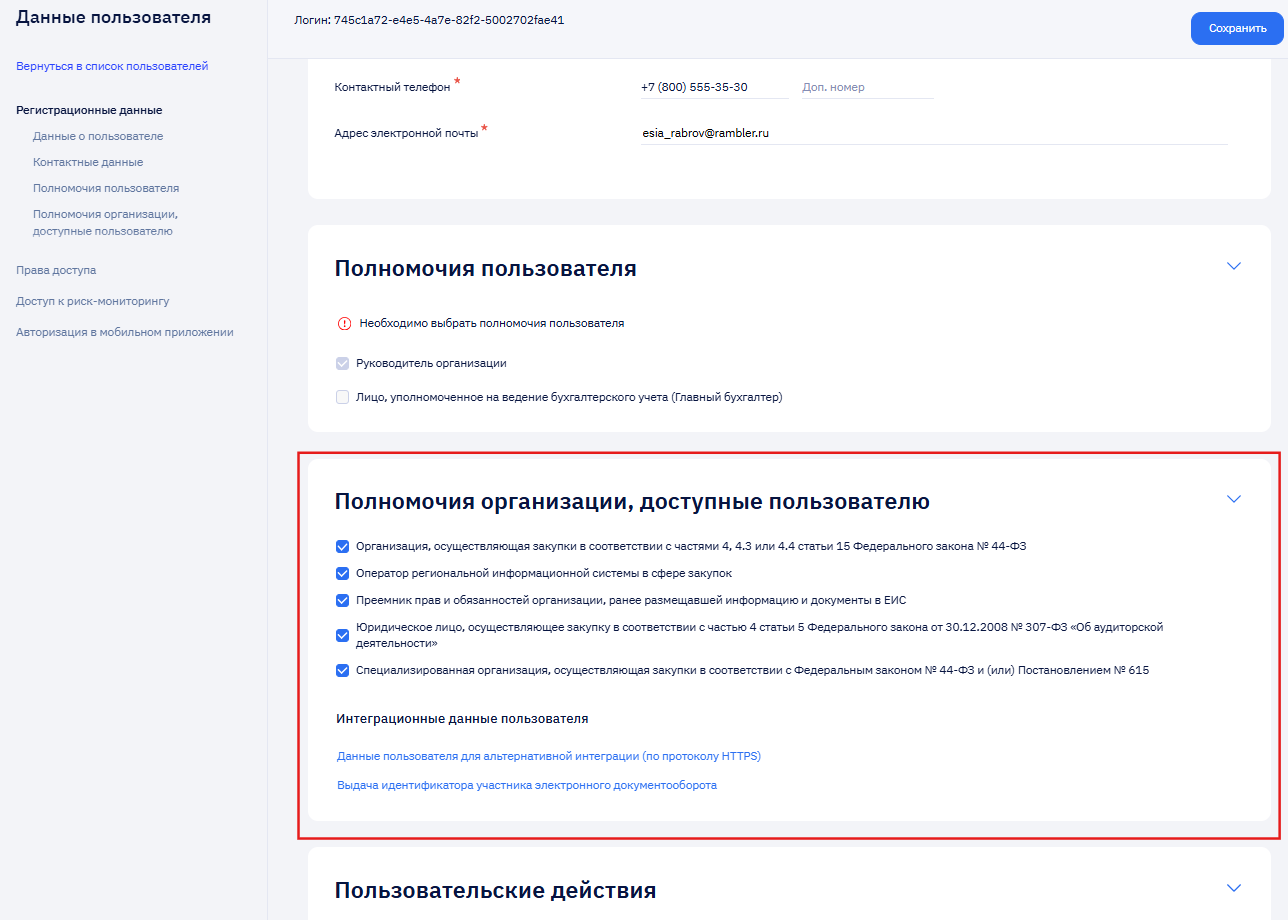
Task: Click the Контактный телефон label
Action: (392, 87)
